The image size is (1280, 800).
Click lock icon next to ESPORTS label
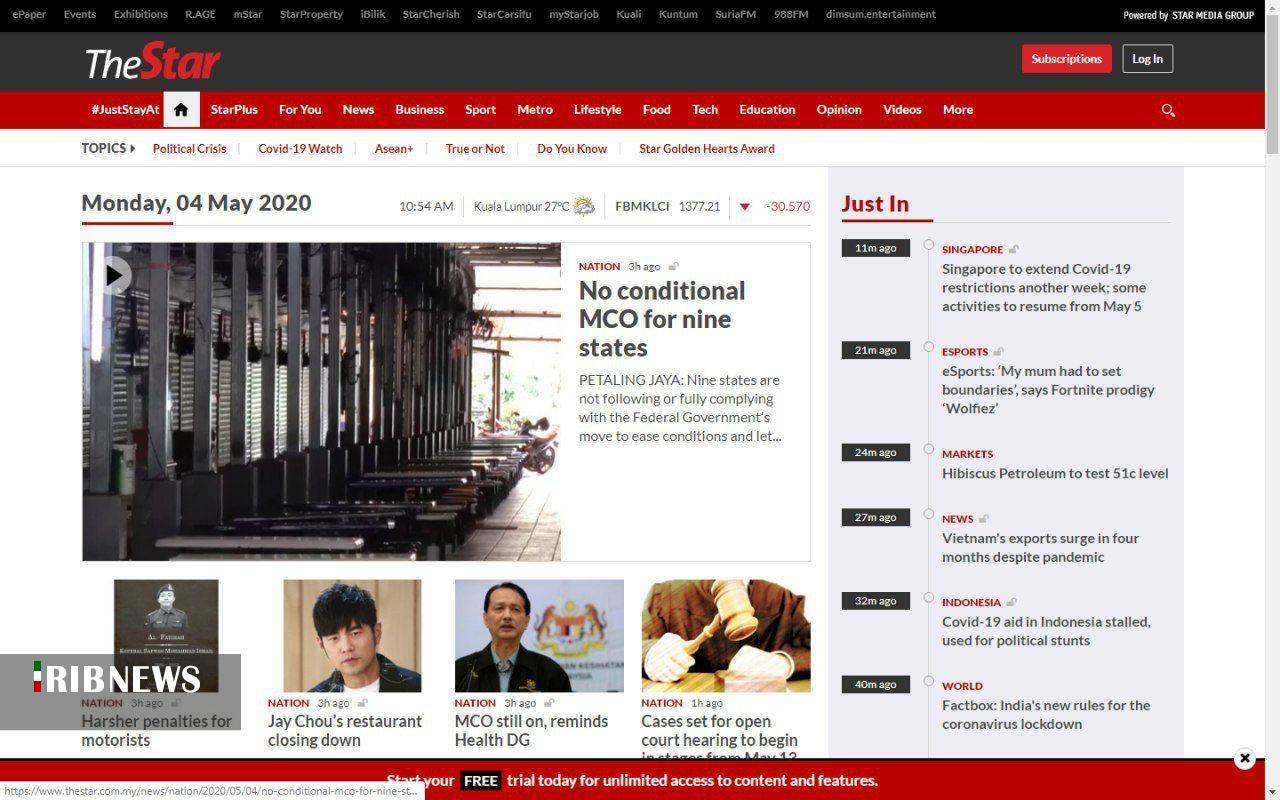999,352
